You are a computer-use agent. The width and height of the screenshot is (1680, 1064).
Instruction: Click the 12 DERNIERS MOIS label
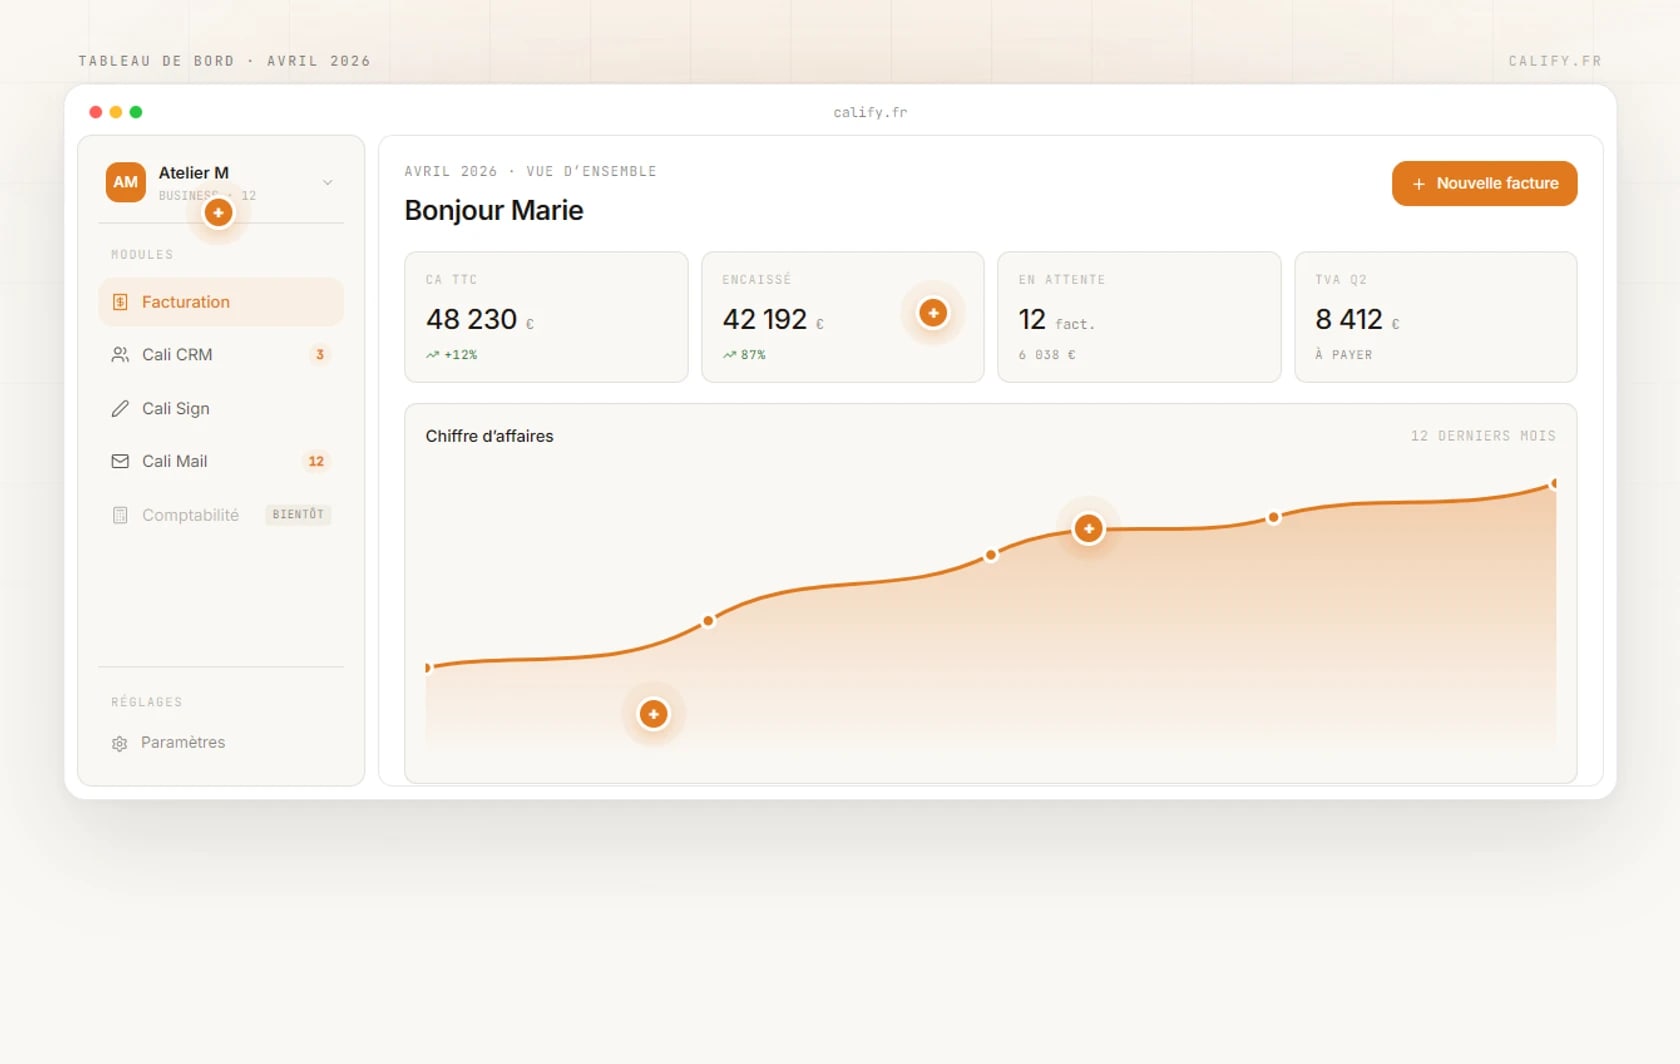click(1483, 436)
